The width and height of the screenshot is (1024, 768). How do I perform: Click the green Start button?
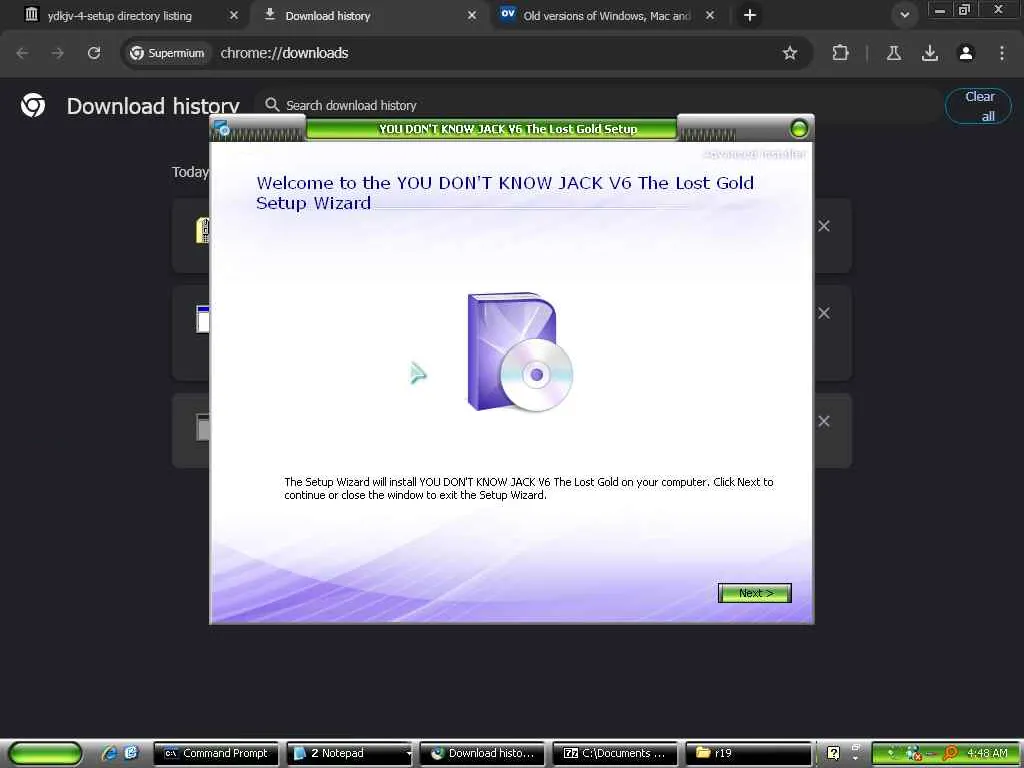[45, 753]
